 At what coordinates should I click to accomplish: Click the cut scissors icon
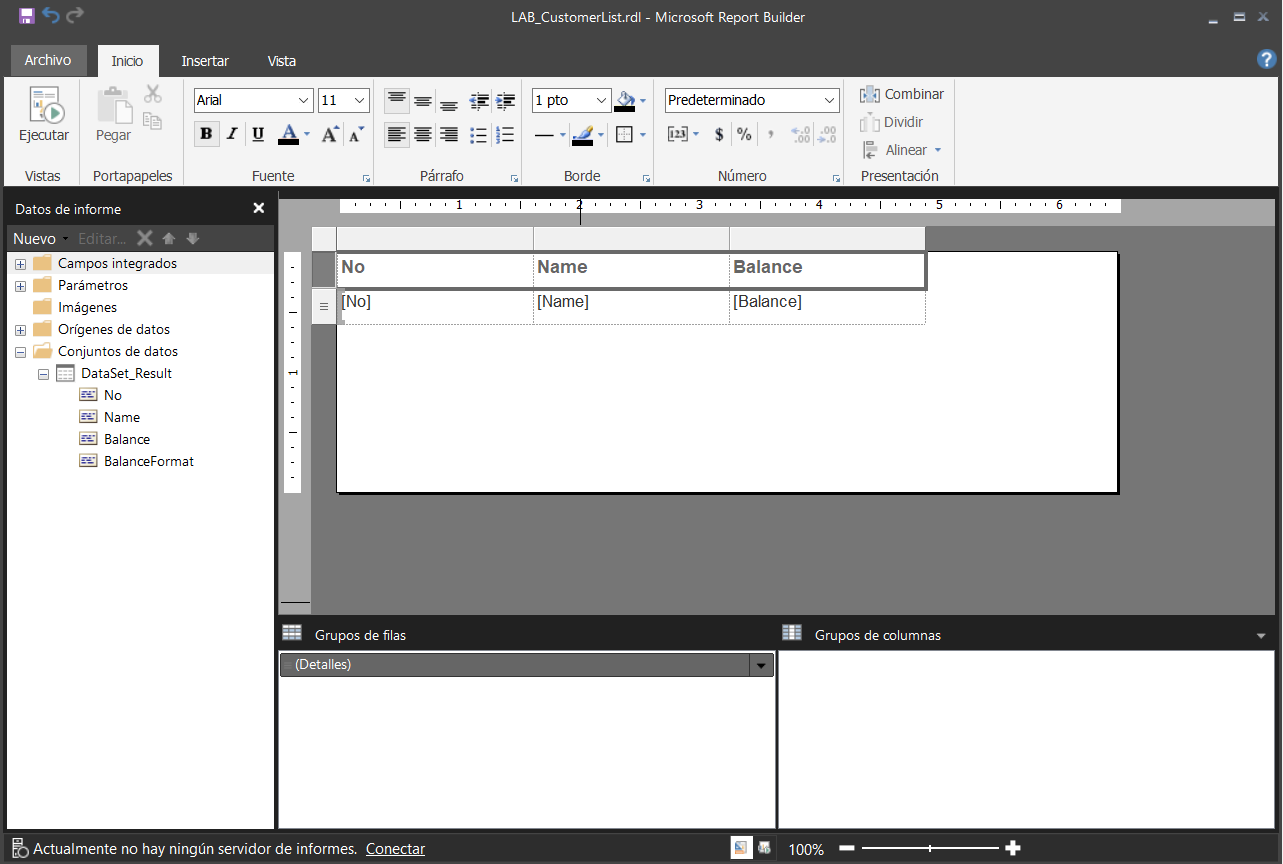(x=152, y=94)
